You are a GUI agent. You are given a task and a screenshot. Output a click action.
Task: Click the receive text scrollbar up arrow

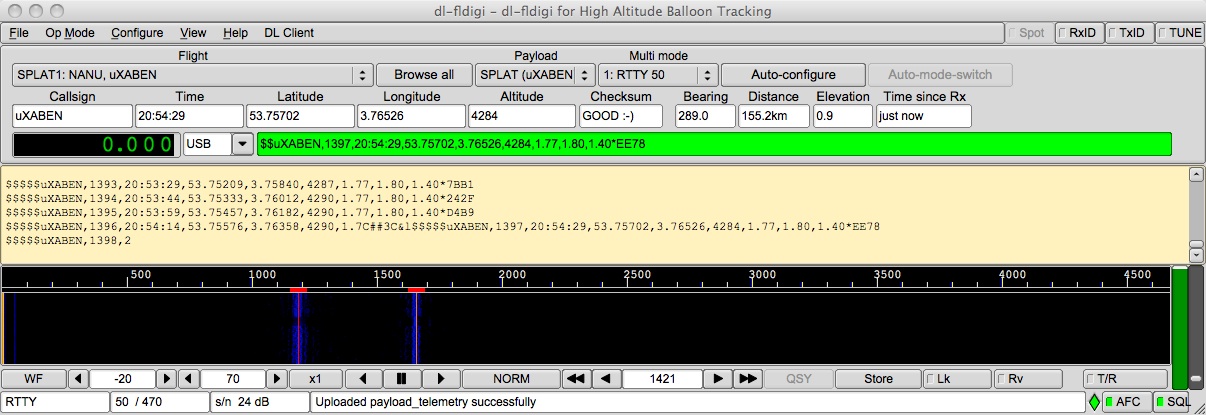click(1195, 175)
